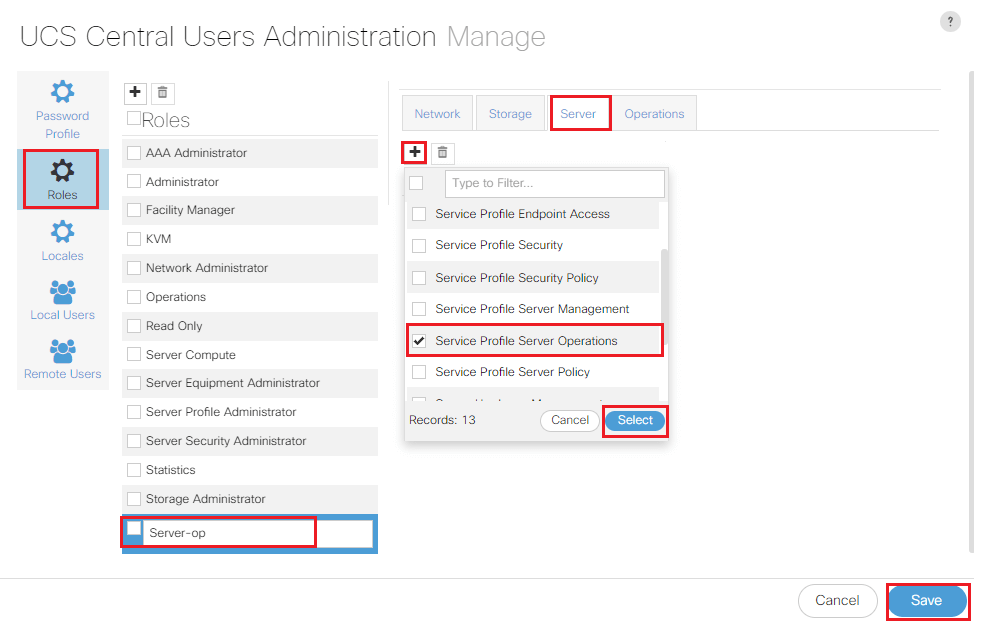This screenshot has width=982, height=634.
Task: Click the Type to Filter input field
Action: click(554, 183)
